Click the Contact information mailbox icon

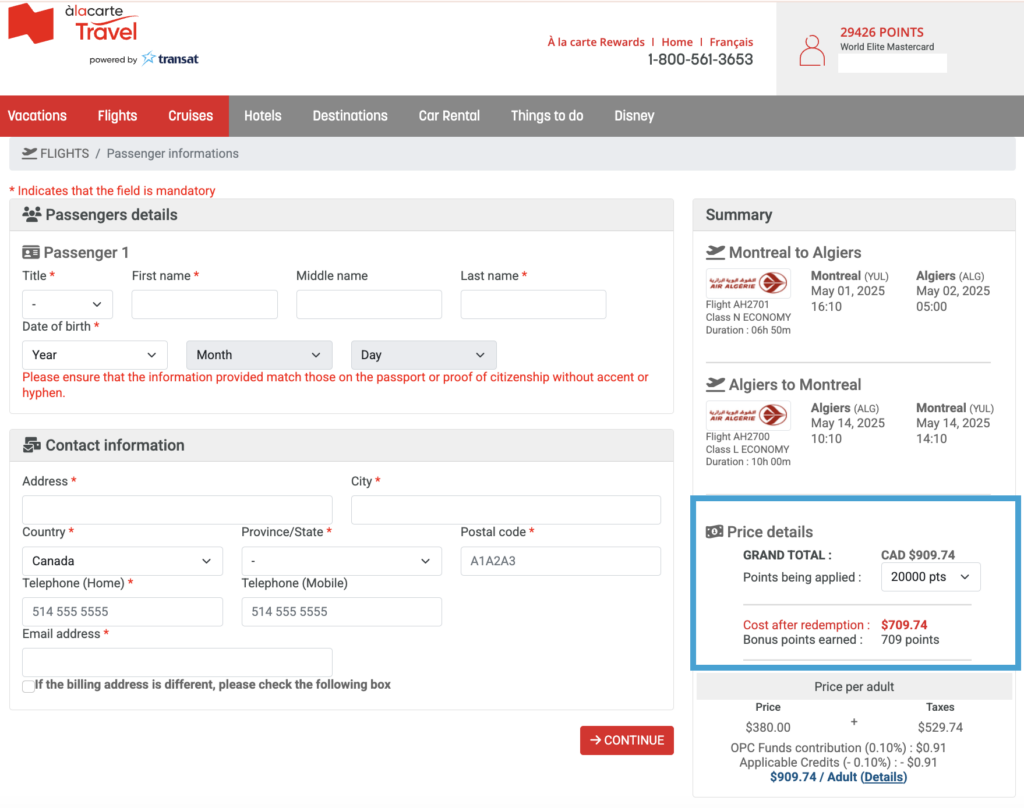click(x=31, y=445)
